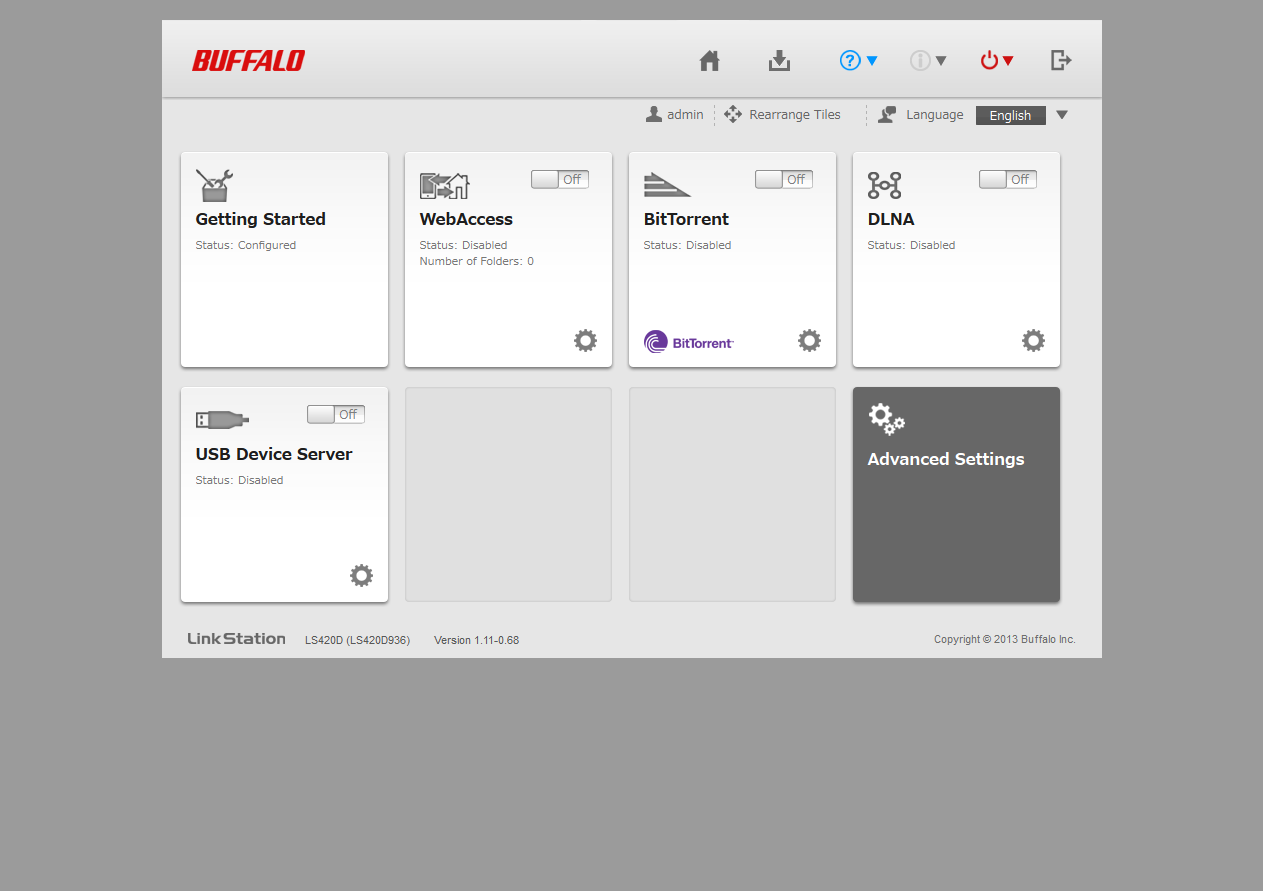Enable the BitTorrent toggle switch
This screenshot has width=1263, height=891.
click(x=783, y=179)
